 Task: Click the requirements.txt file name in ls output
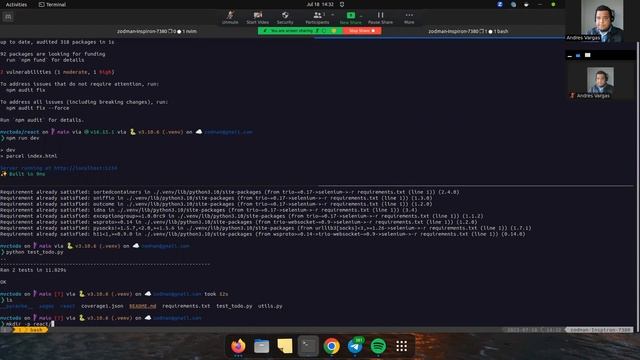pos(186,306)
